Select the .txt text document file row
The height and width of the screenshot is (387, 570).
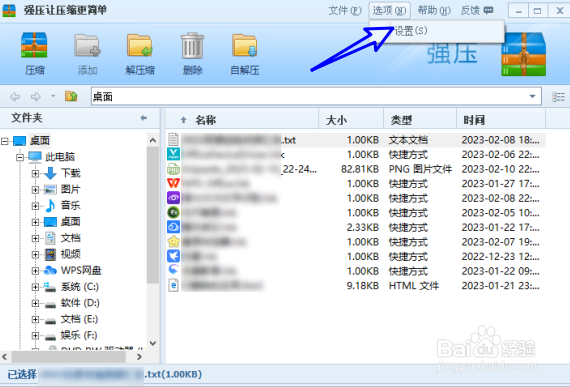356,140
